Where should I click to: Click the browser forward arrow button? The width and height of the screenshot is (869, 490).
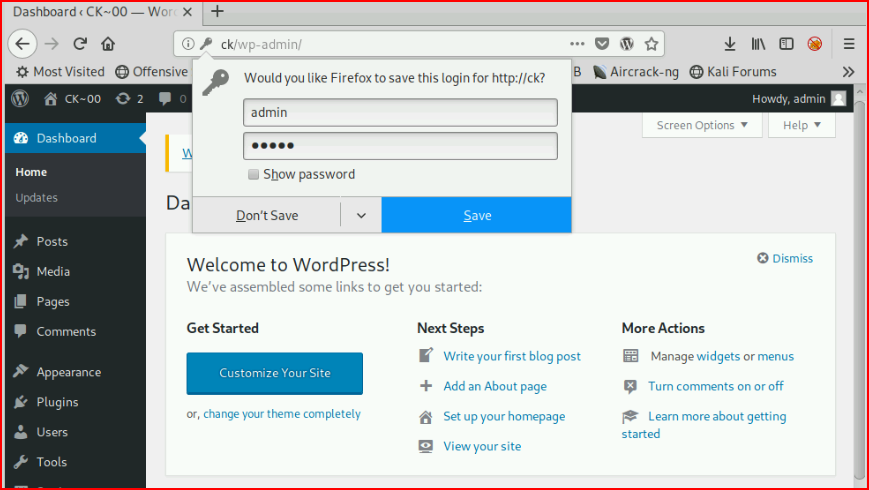click(x=52, y=44)
